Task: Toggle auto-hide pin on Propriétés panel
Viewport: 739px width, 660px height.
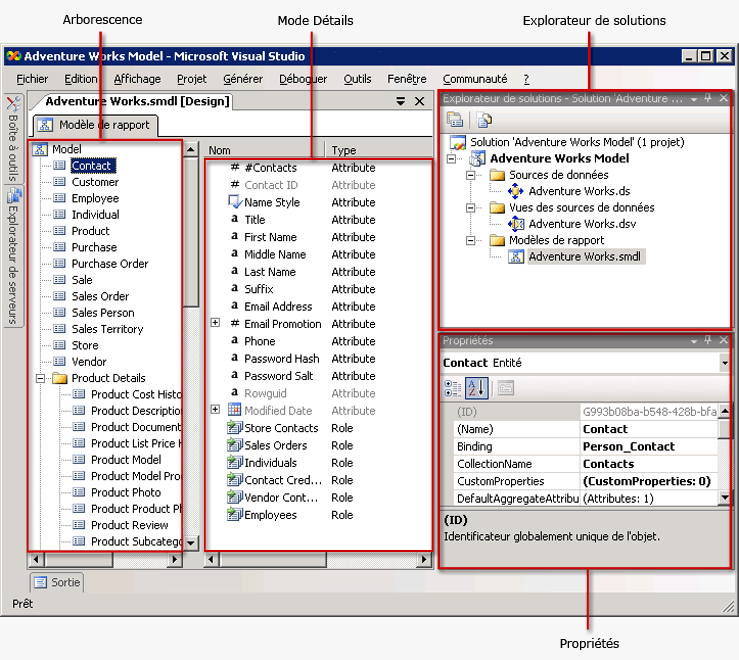Action: point(707,340)
